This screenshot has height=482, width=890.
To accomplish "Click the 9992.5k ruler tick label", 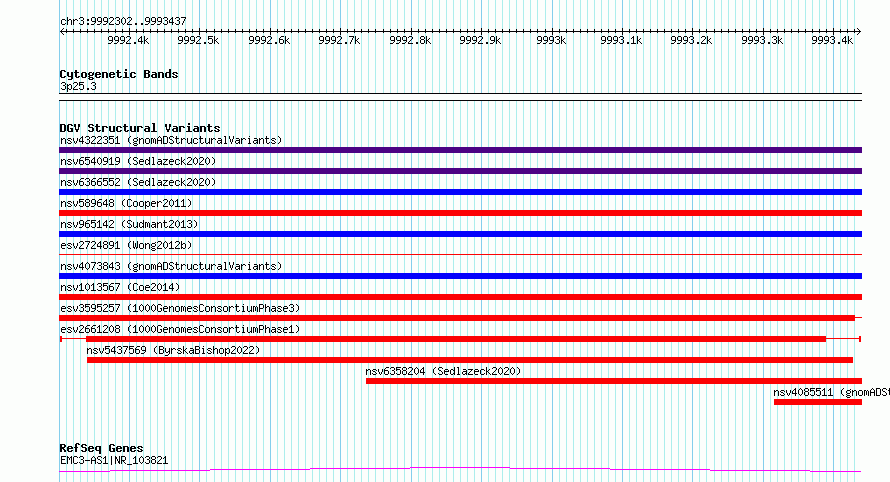I will [198, 40].
